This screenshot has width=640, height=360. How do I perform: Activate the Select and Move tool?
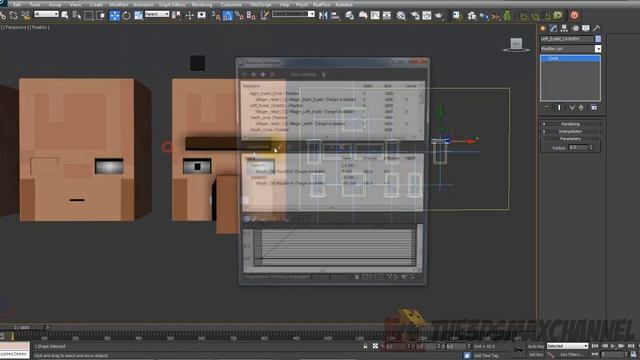pyautogui.click(x=114, y=16)
